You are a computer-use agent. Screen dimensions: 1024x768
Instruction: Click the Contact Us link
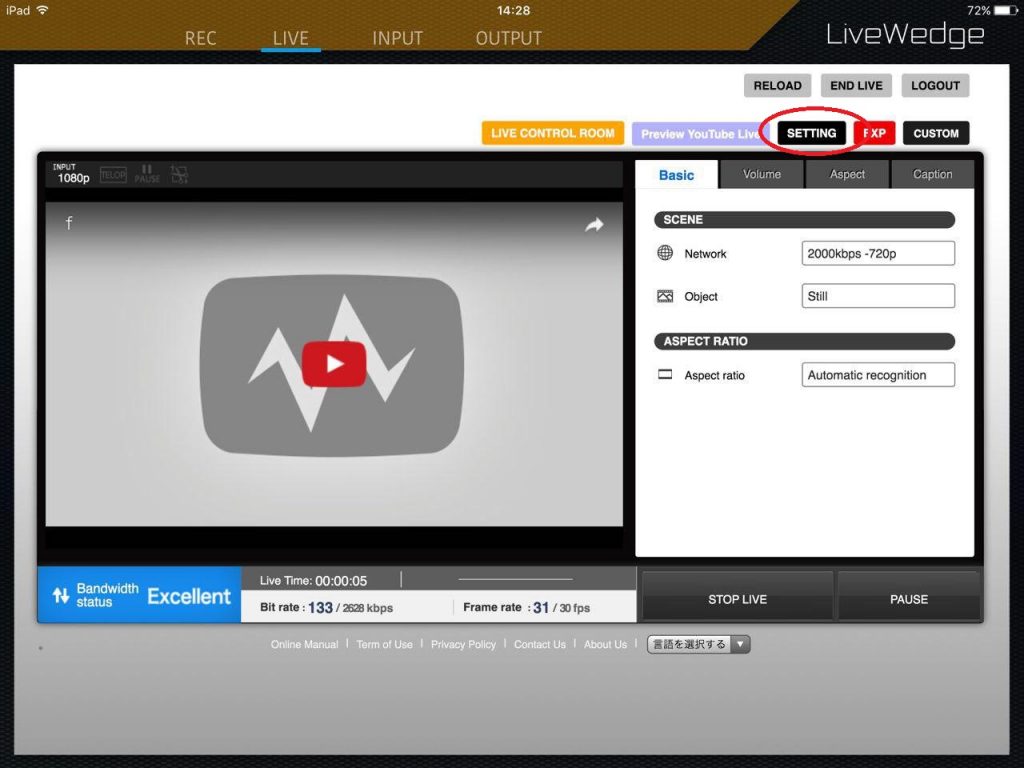tap(539, 645)
